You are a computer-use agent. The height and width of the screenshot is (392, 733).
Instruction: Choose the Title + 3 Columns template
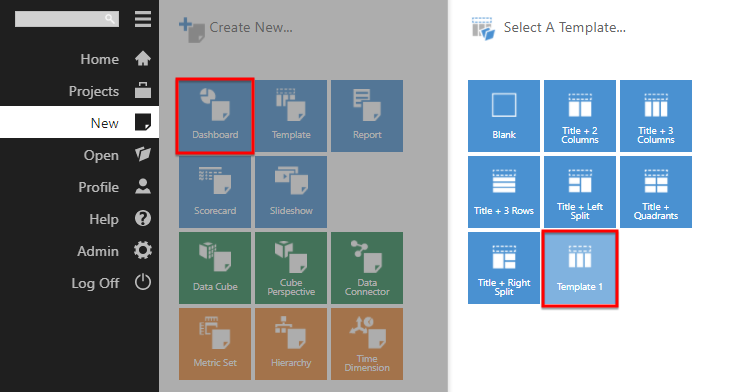point(656,116)
